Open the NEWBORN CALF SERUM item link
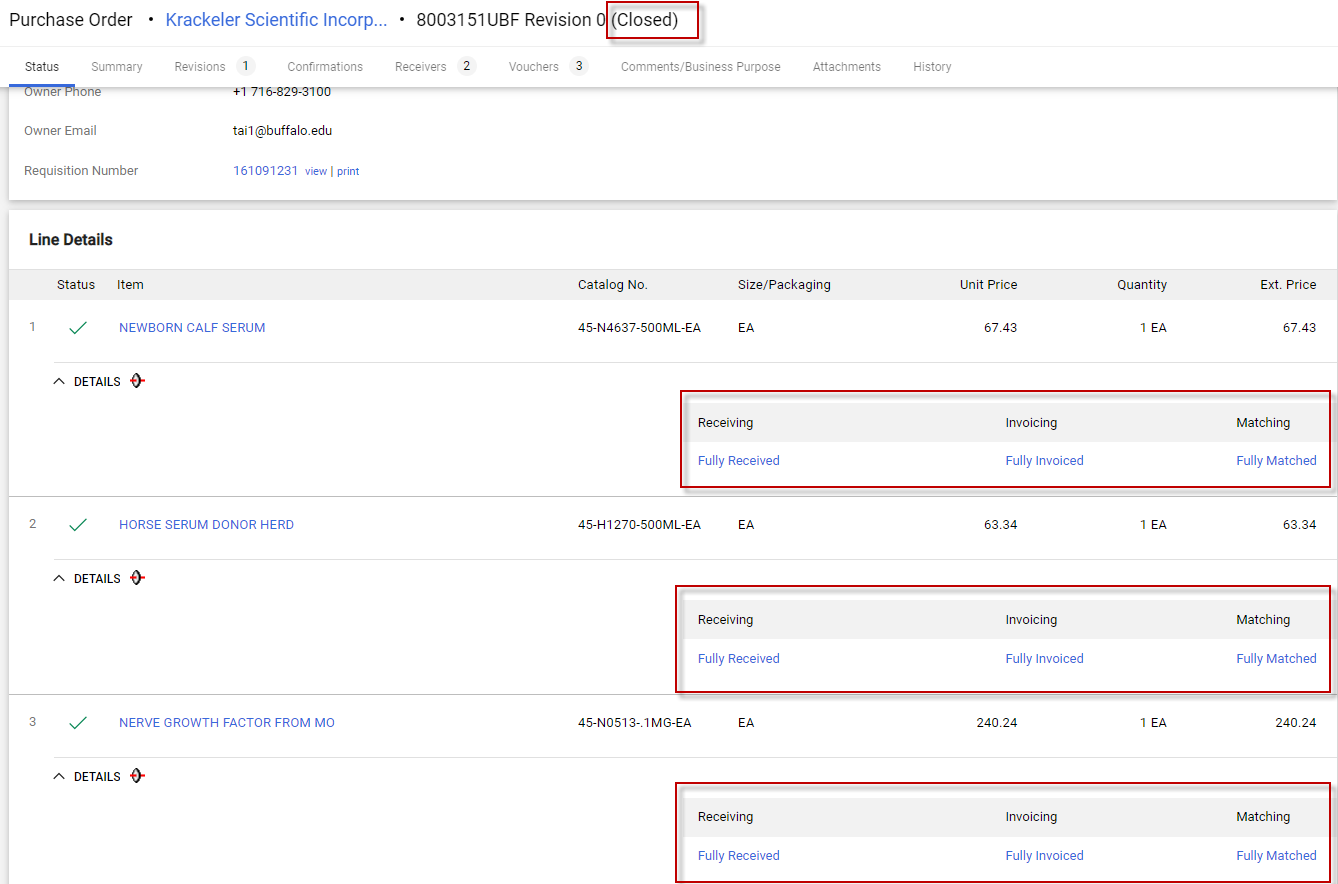Image resolution: width=1338 pixels, height=884 pixels. (x=192, y=328)
